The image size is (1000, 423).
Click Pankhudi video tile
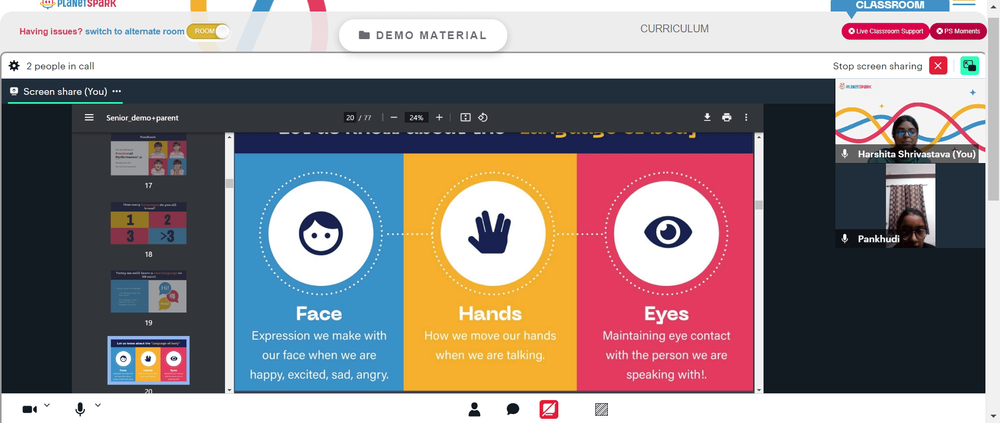pyautogui.click(x=910, y=205)
